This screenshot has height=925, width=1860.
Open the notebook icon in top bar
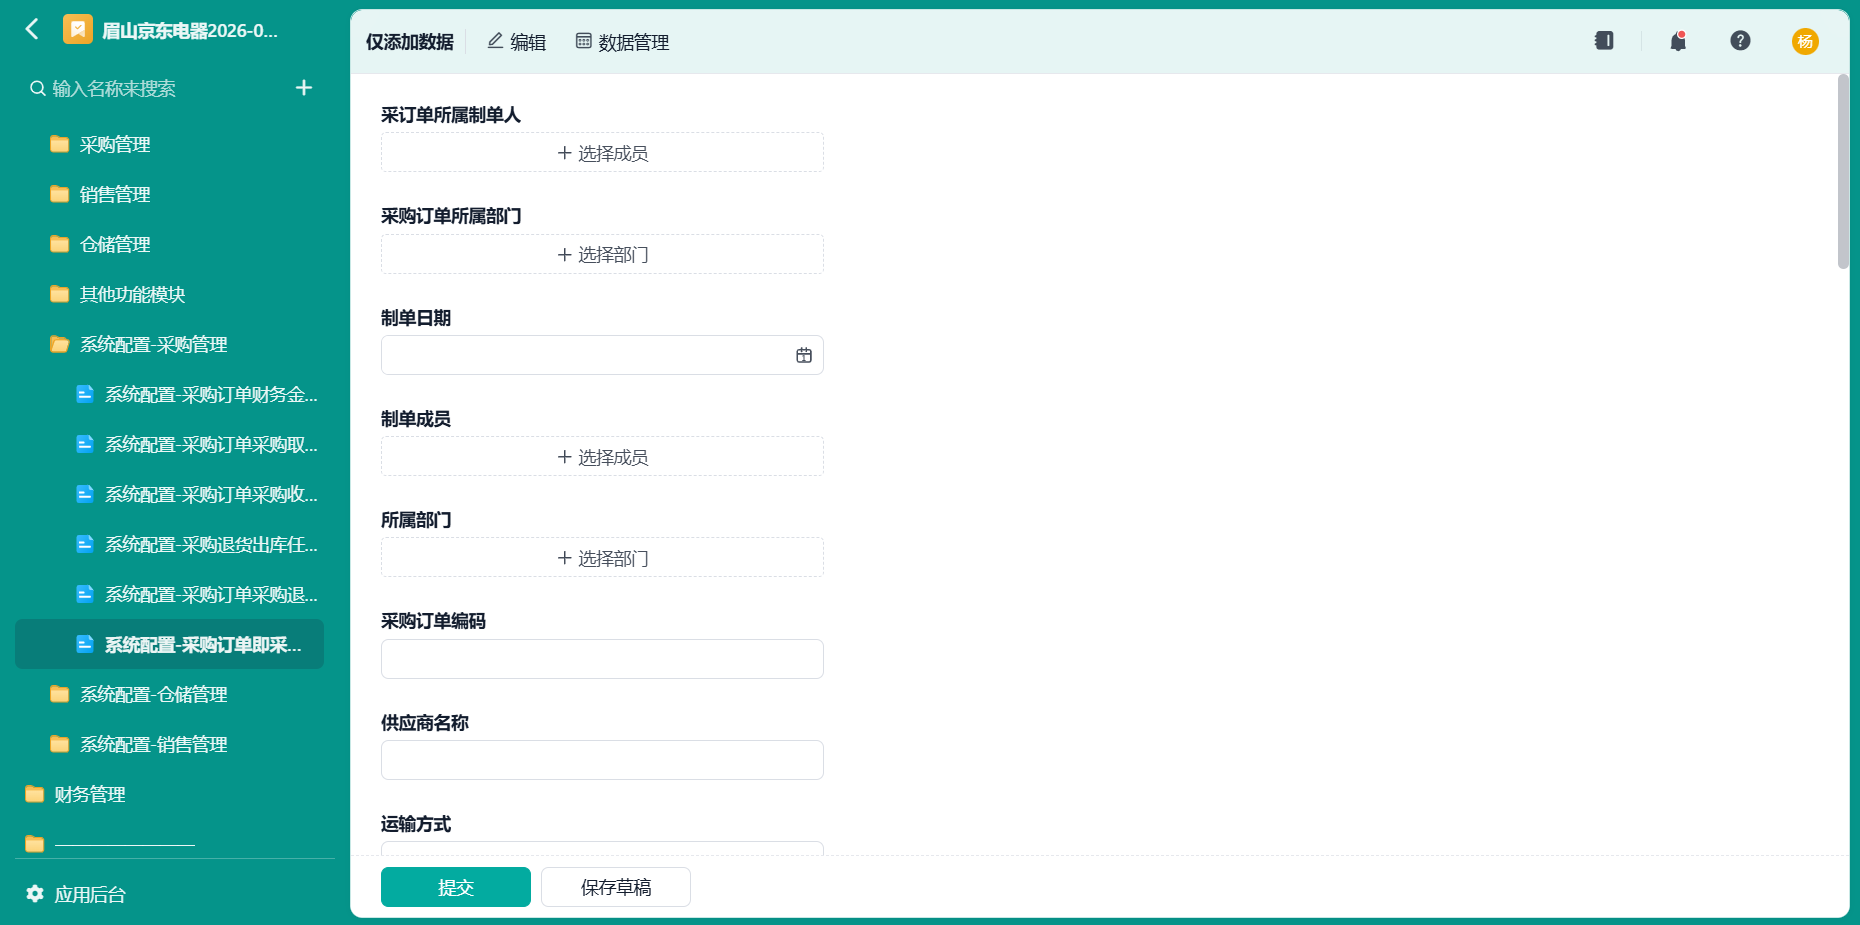click(x=1604, y=41)
